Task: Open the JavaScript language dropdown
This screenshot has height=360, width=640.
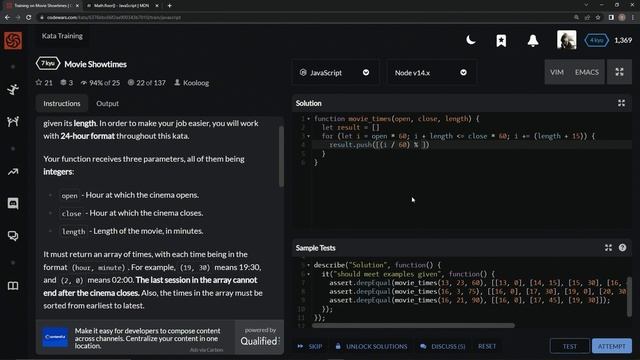Action: pyautogui.click(x=335, y=73)
